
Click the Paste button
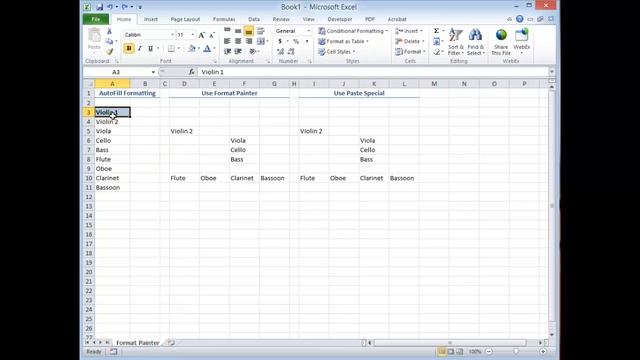94,39
